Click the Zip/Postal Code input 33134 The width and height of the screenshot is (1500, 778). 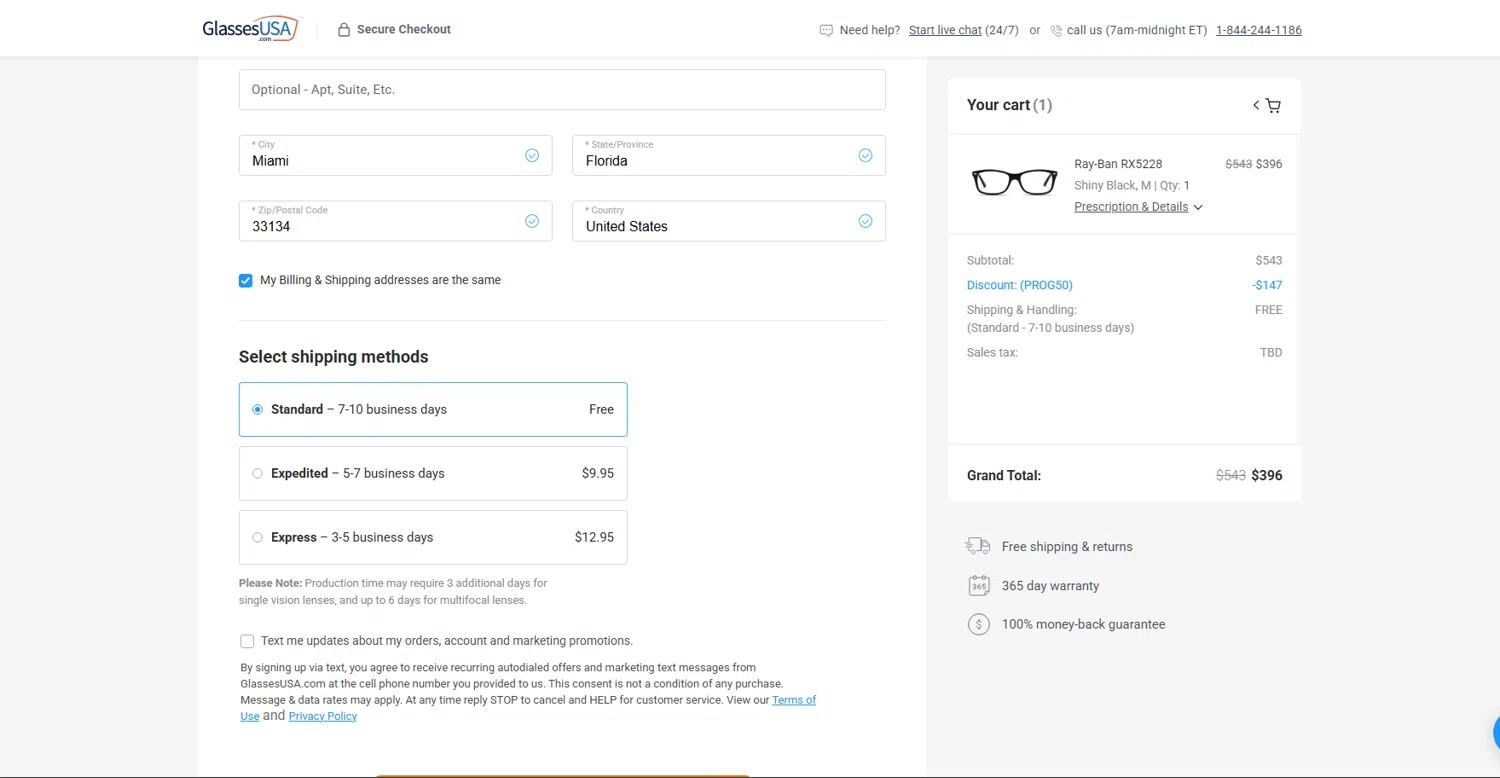(x=395, y=221)
